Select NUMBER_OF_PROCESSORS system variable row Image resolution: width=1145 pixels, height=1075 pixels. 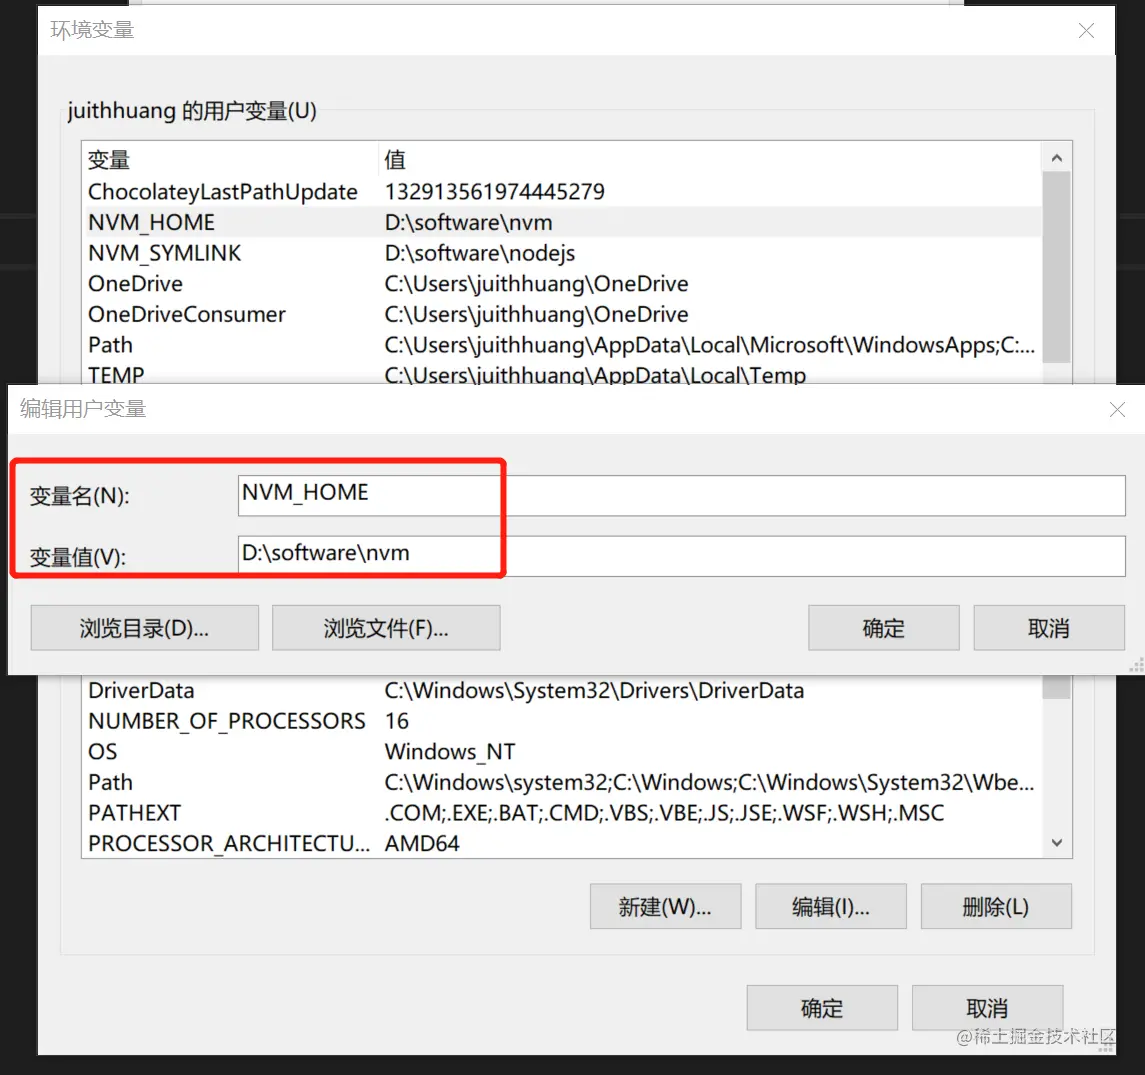pos(562,721)
